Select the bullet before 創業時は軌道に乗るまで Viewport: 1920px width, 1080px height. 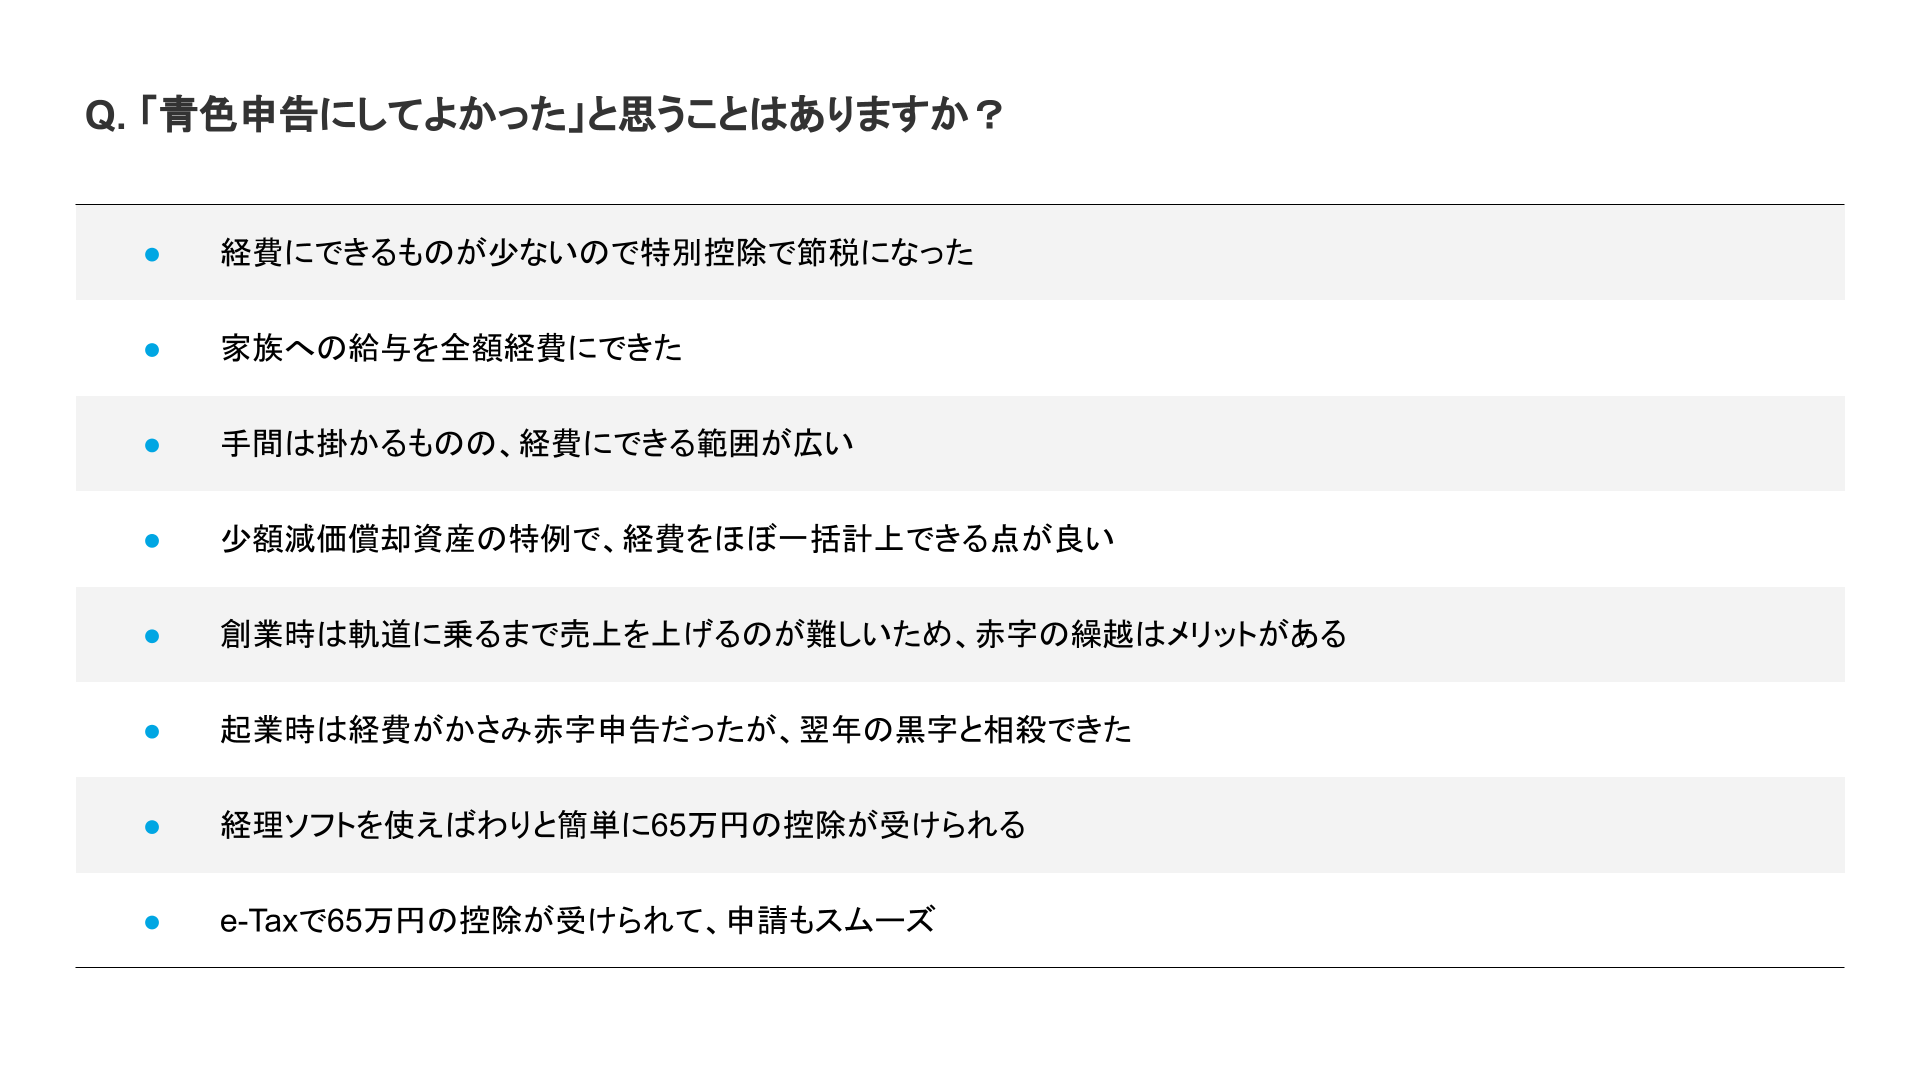pos(152,636)
